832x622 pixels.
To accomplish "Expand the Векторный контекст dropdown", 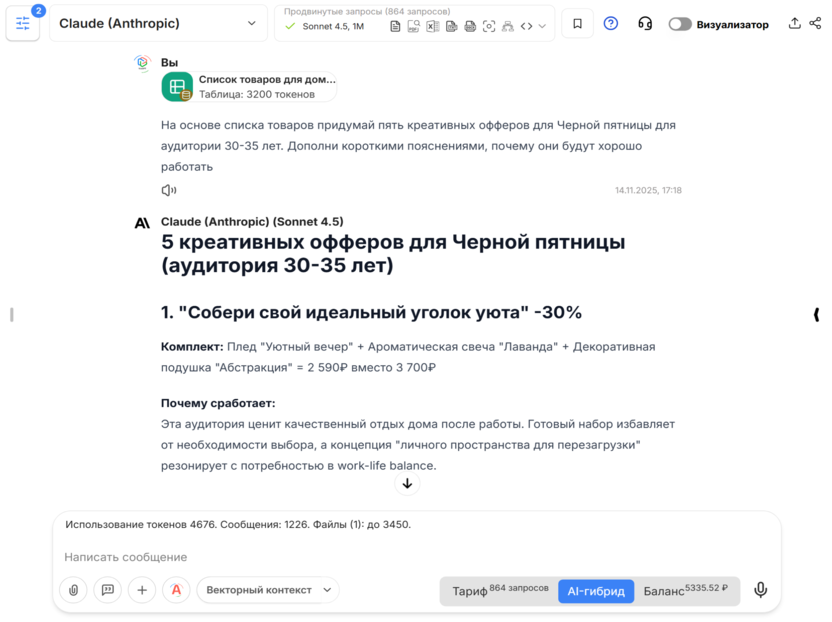I will point(268,590).
